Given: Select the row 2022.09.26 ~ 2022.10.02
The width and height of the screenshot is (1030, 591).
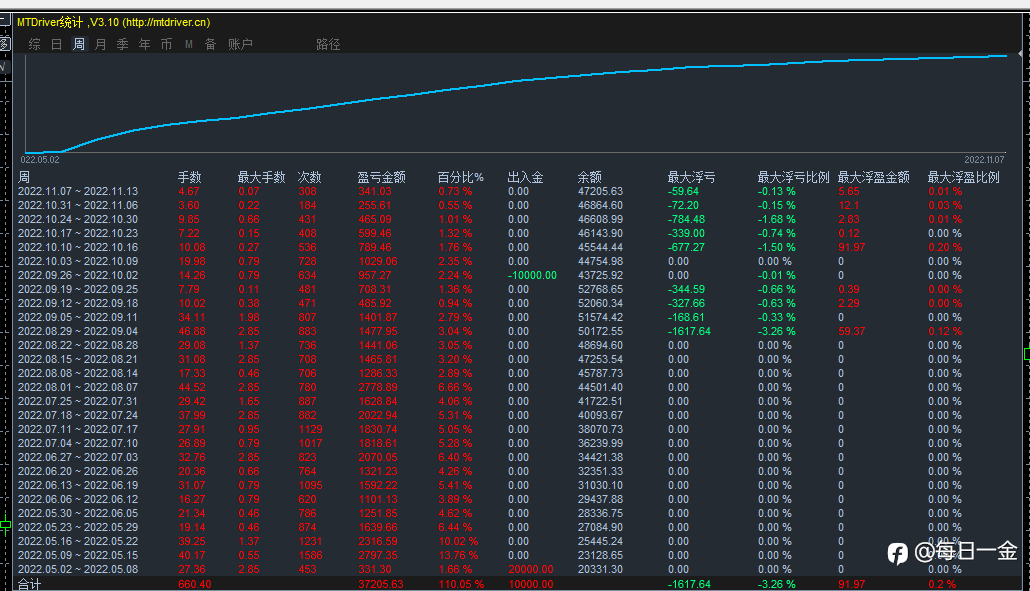Looking at the screenshot, I should coord(516,275).
